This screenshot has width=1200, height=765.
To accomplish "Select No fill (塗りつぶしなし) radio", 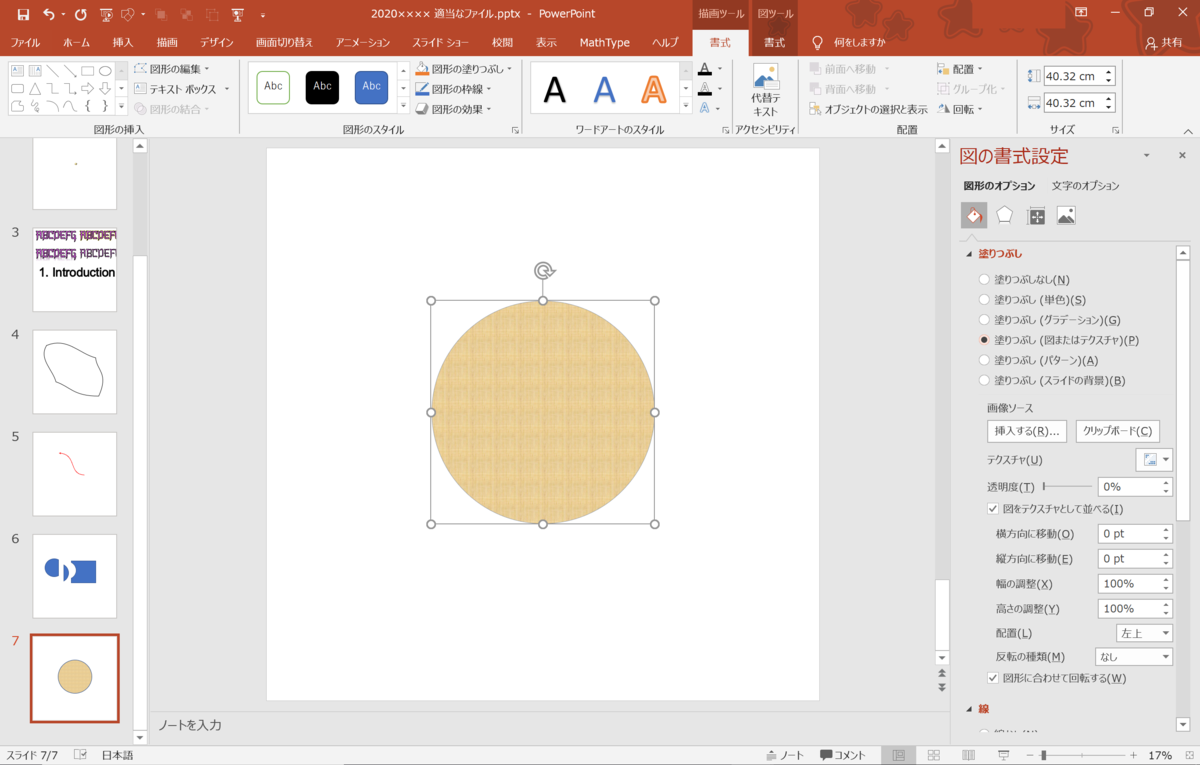I will pyautogui.click(x=985, y=280).
